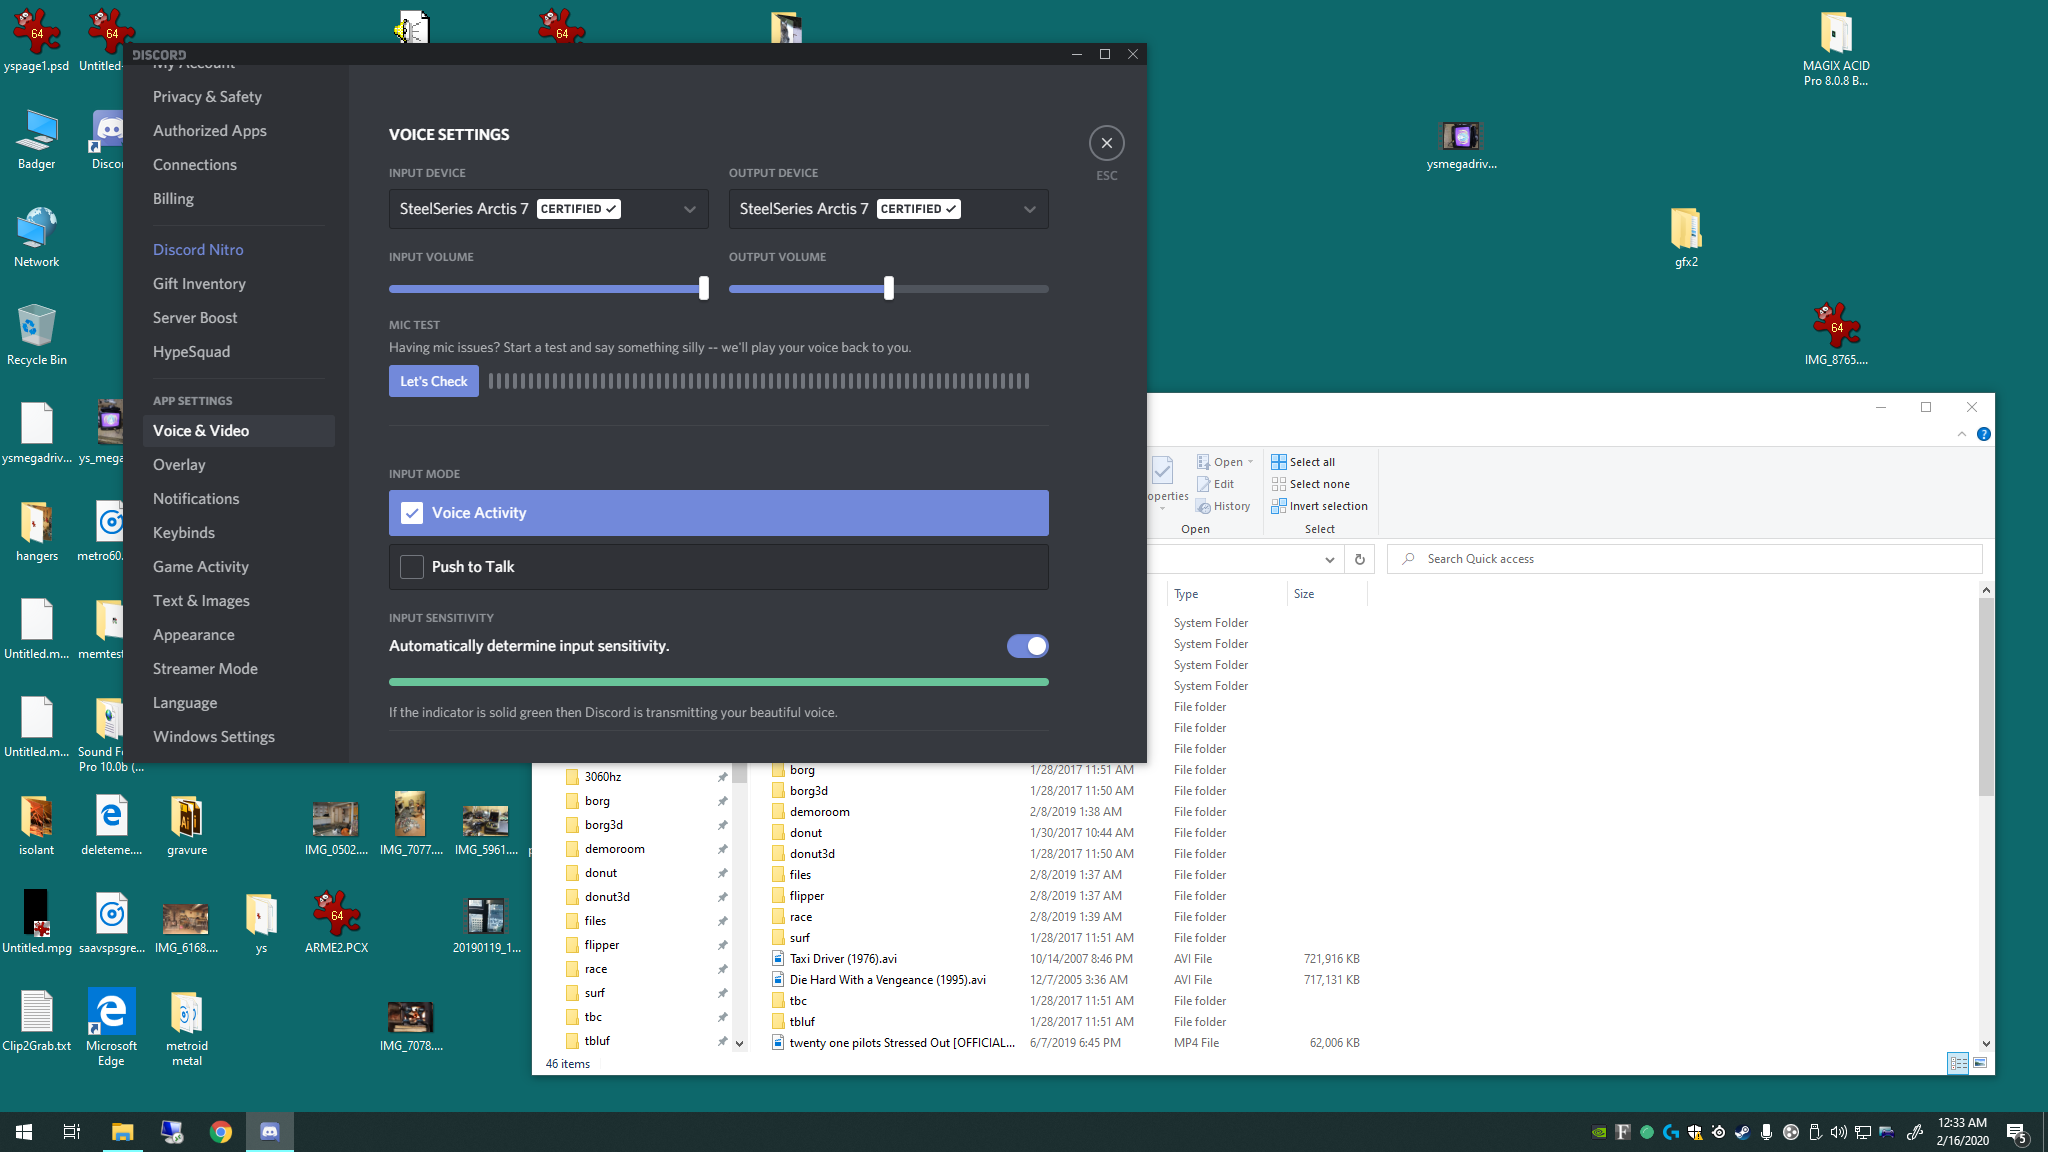Click the Let's Check mic test button
The width and height of the screenshot is (2048, 1152).
pyautogui.click(x=434, y=381)
